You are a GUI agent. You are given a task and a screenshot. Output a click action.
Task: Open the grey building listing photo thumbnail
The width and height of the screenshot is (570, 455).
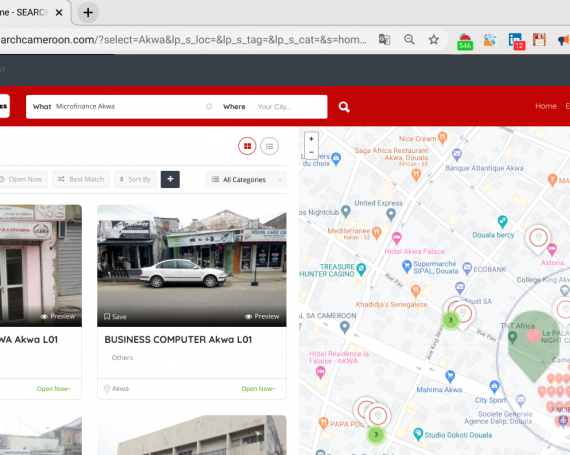[x=192, y=435]
